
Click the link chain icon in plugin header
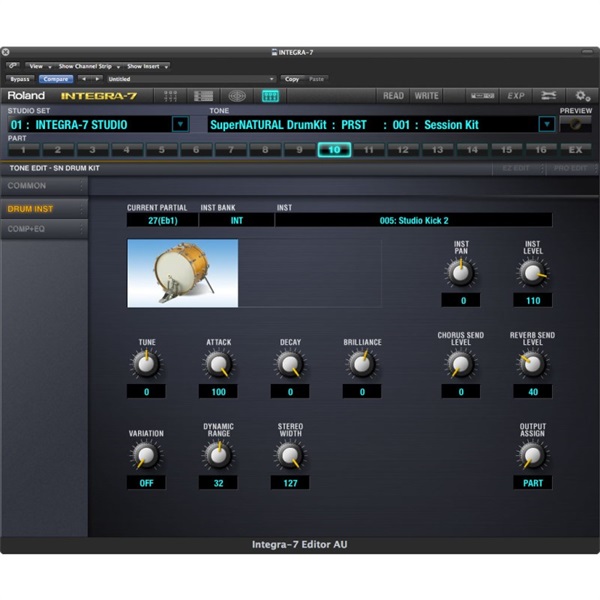click(x=13, y=66)
